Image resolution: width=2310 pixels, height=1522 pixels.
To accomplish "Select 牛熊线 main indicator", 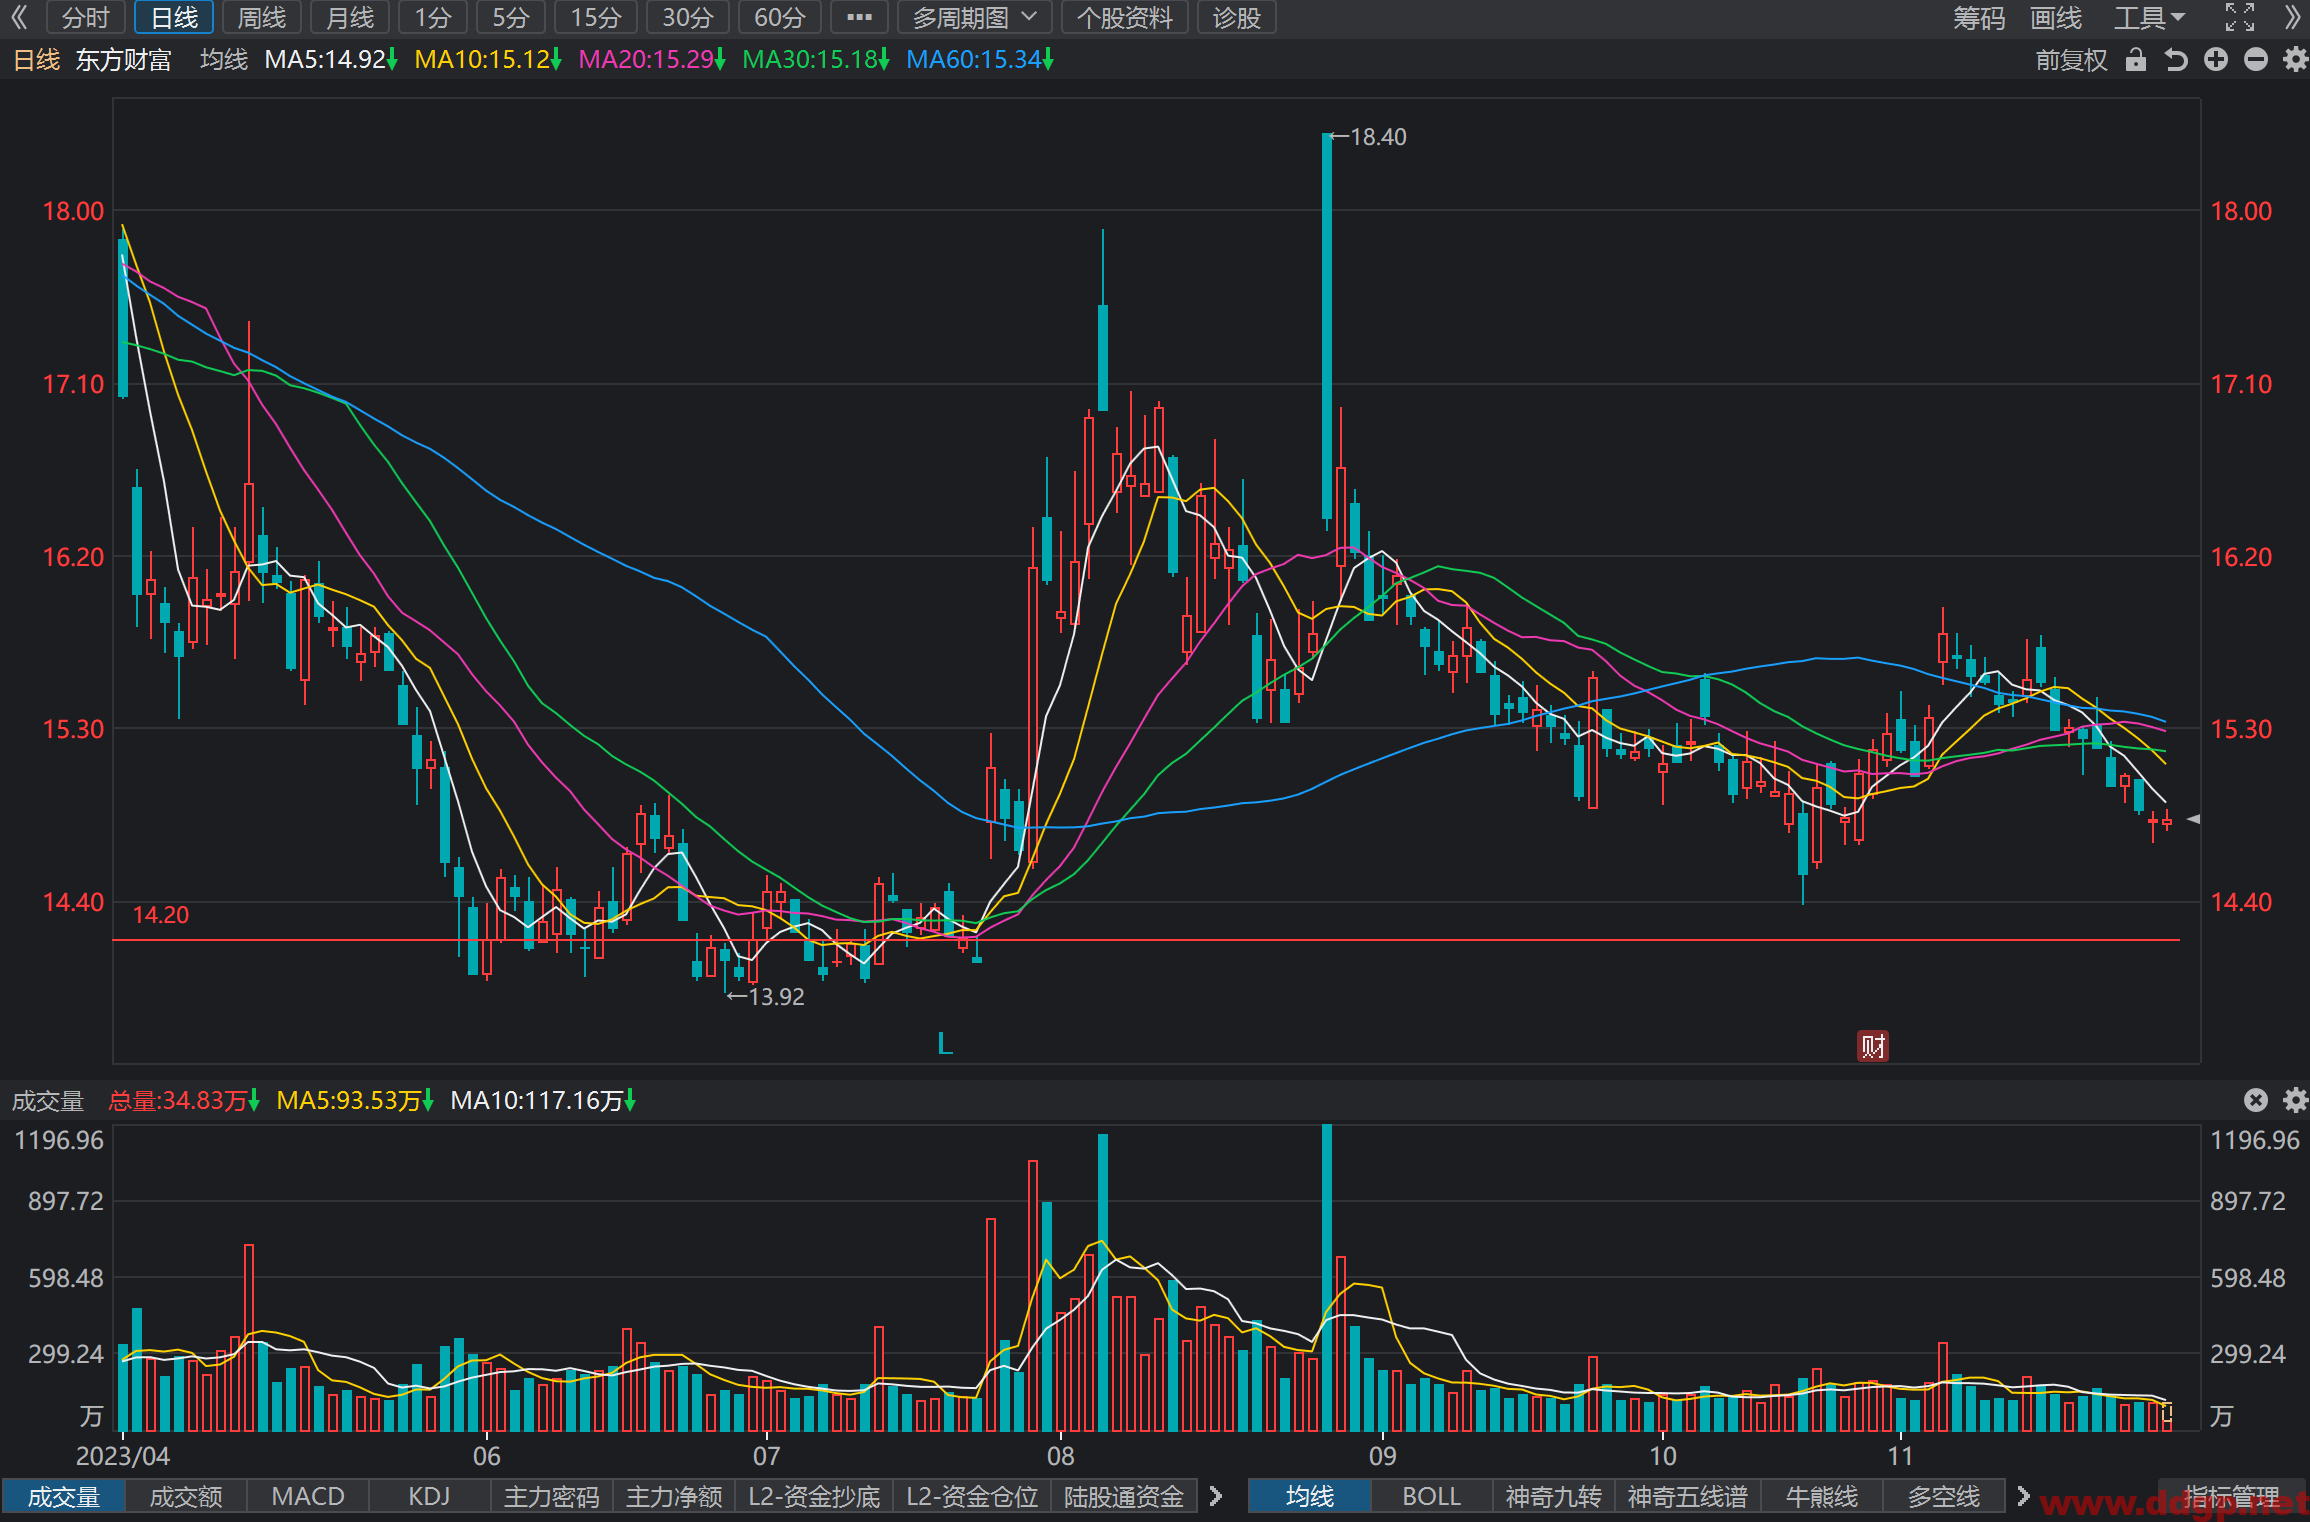I will pos(1821,1496).
